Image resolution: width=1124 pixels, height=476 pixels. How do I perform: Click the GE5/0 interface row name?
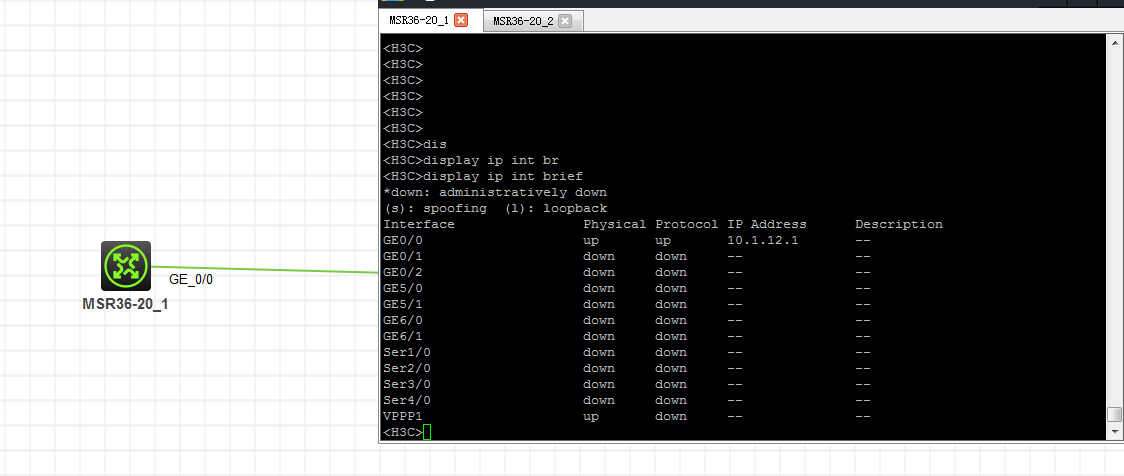click(403, 288)
